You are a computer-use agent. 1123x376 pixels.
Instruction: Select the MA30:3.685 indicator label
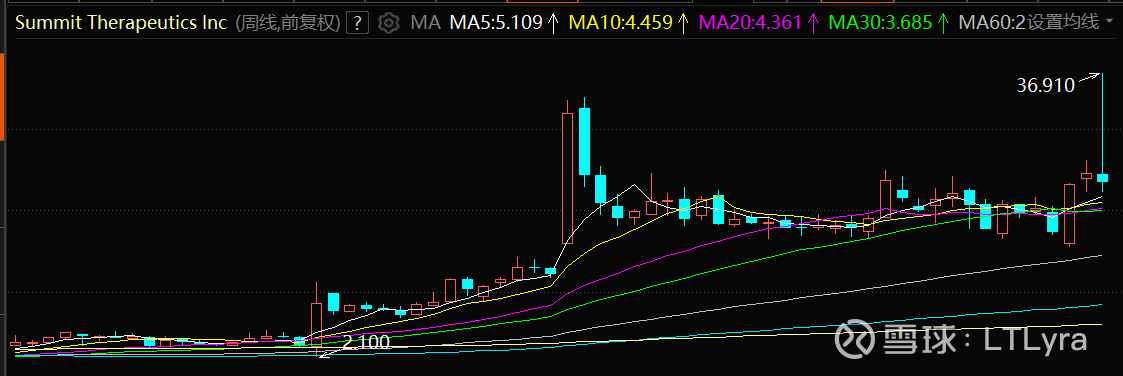coord(880,24)
